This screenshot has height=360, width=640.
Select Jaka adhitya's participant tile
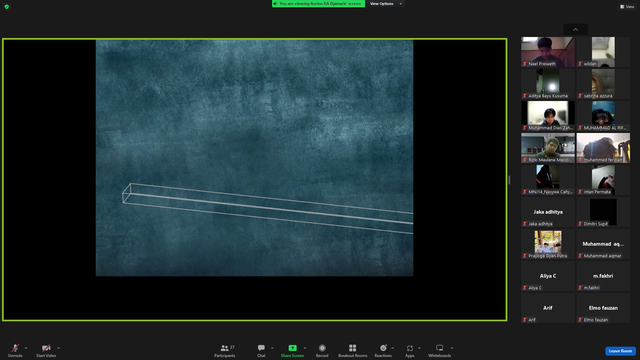tap(548, 212)
